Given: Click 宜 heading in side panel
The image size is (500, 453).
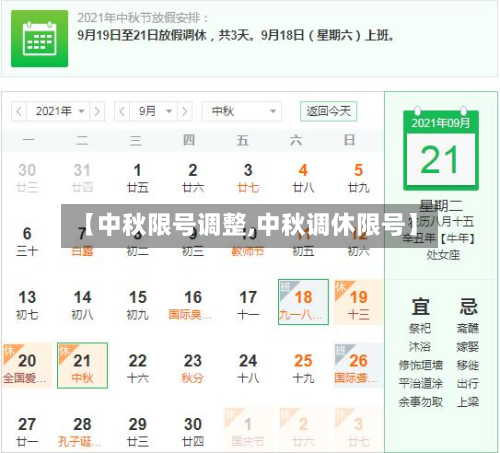Looking at the screenshot, I should click(x=420, y=307).
